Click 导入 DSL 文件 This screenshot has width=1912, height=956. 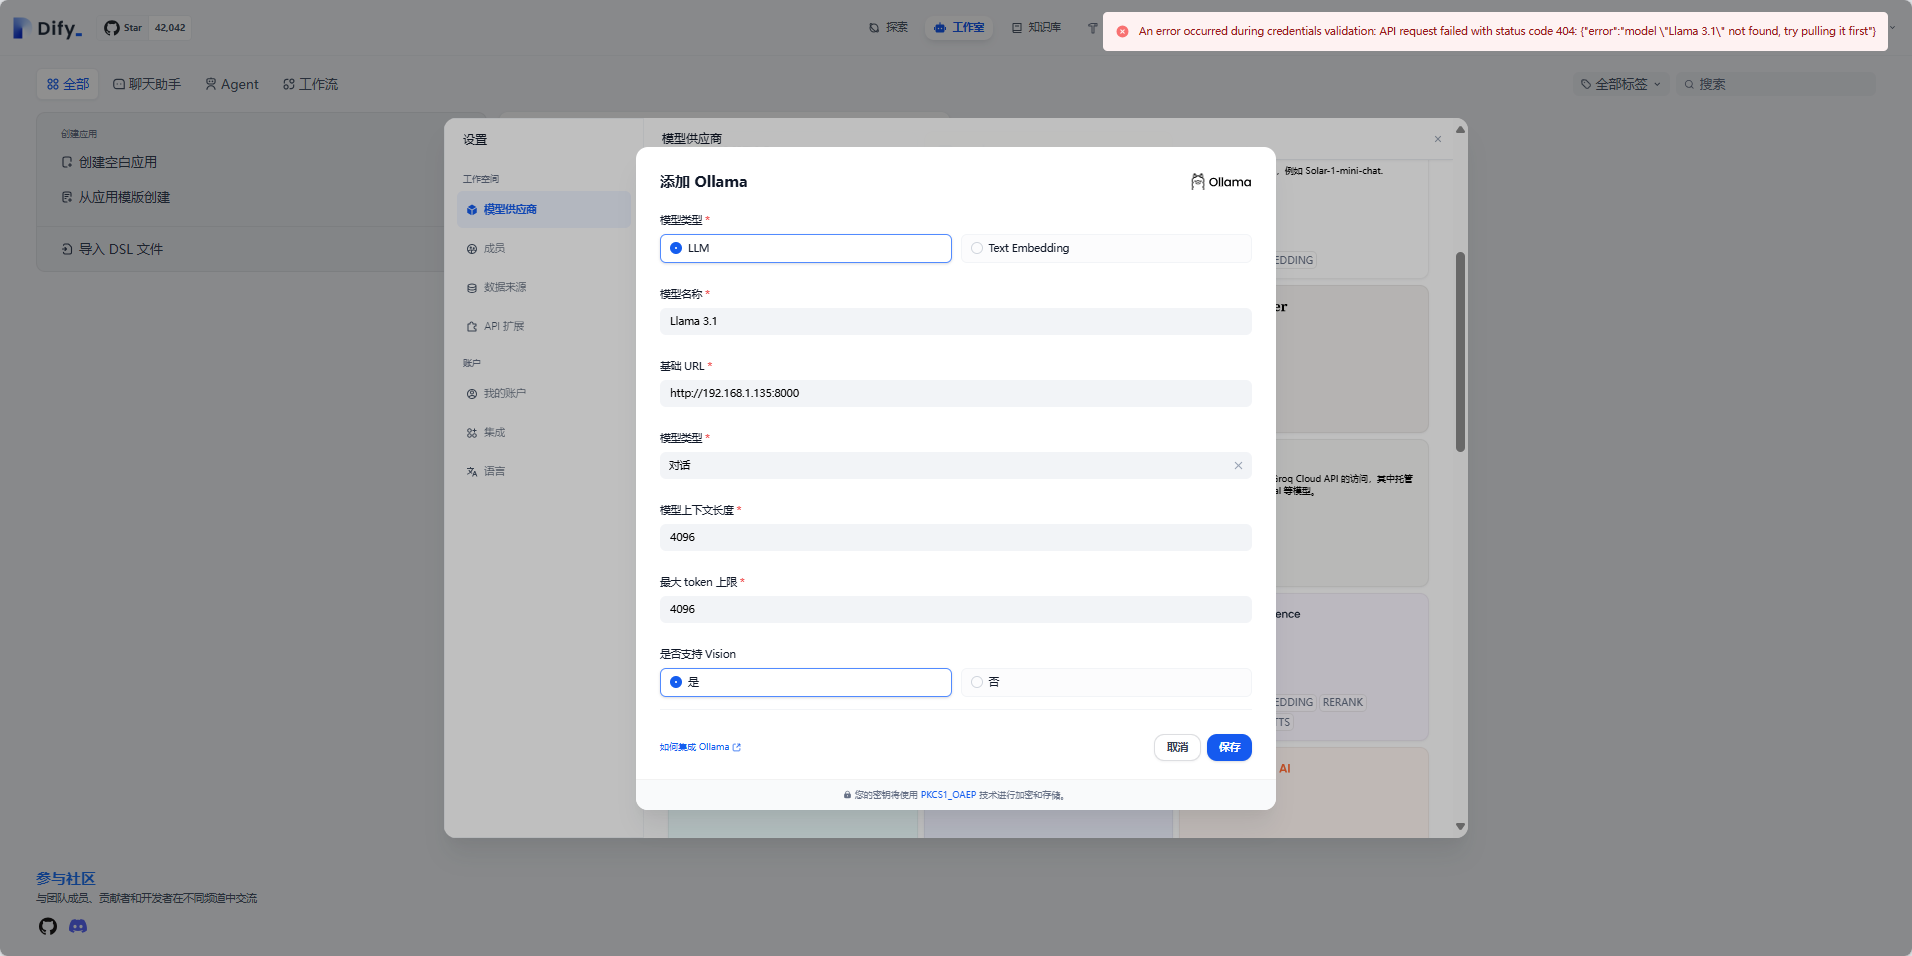(x=120, y=249)
